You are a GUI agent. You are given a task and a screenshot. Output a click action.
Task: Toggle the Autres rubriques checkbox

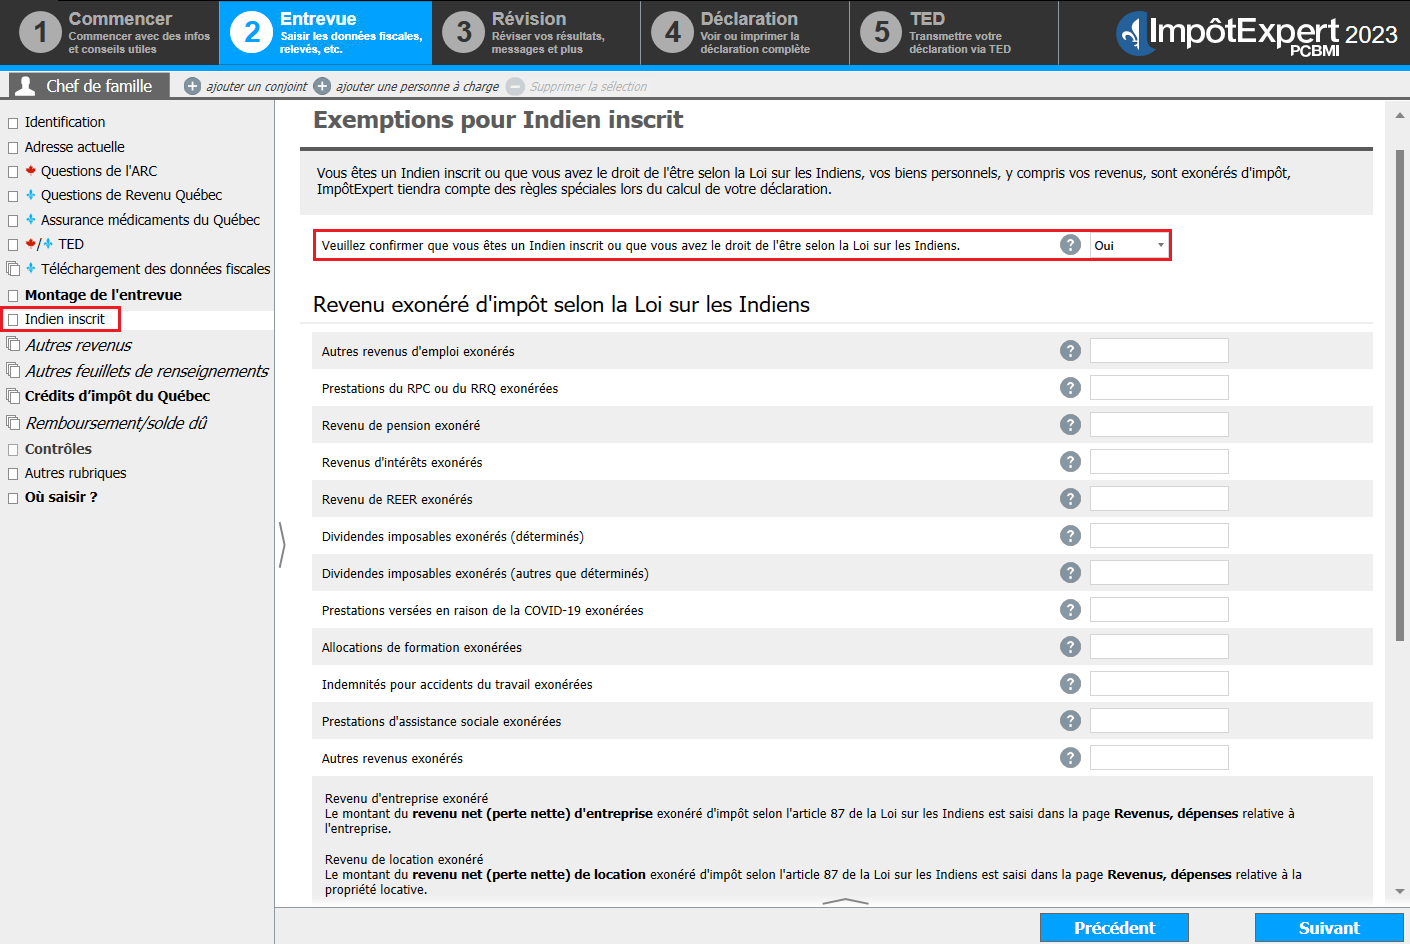[x=13, y=474]
